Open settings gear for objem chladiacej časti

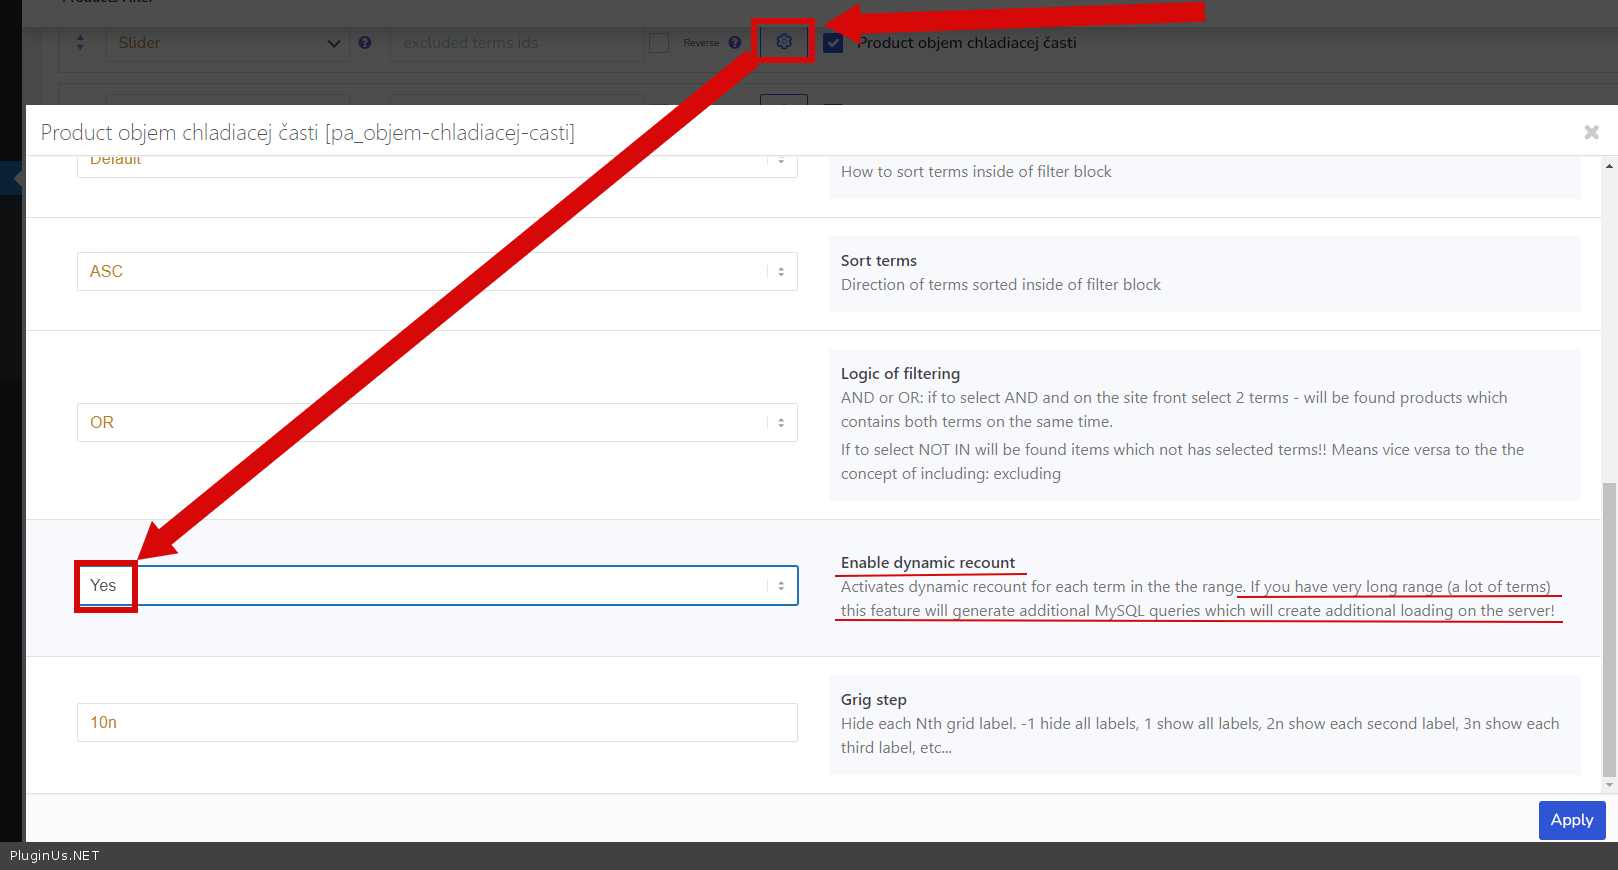coord(784,42)
